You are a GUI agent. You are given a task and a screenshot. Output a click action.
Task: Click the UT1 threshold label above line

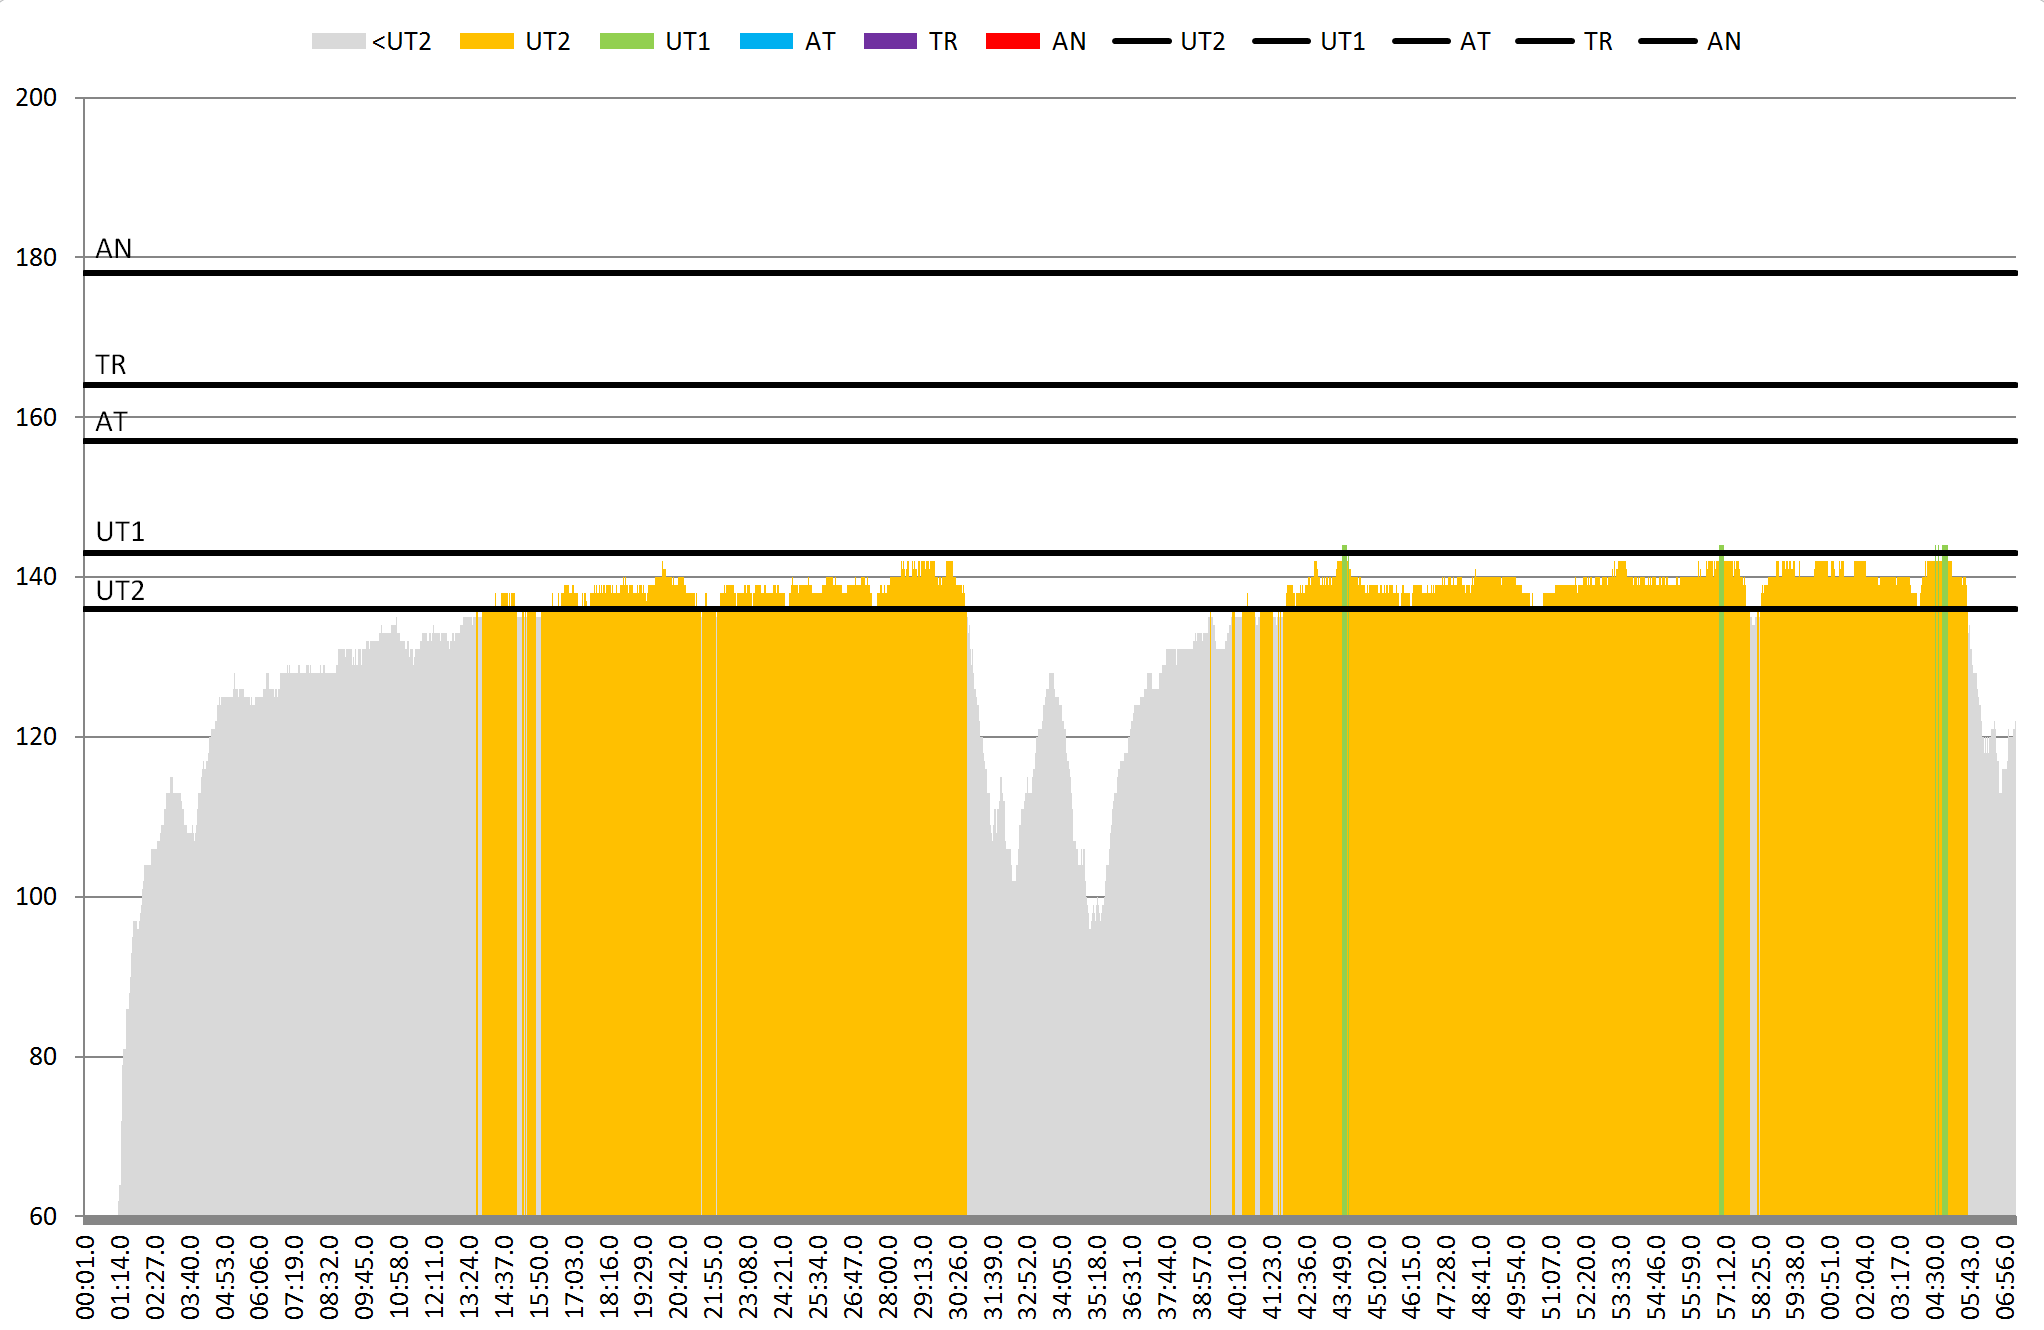coord(120,532)
